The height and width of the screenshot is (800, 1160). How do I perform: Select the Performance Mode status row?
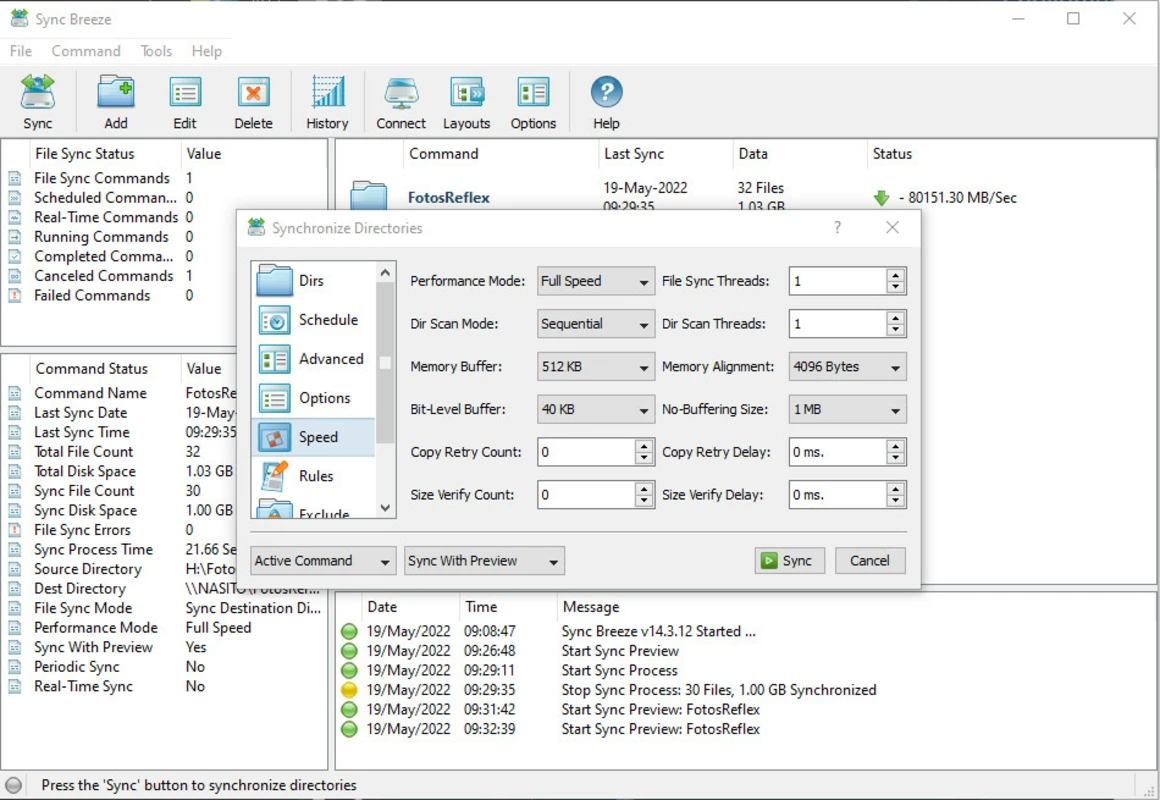(x=164, y=628)
